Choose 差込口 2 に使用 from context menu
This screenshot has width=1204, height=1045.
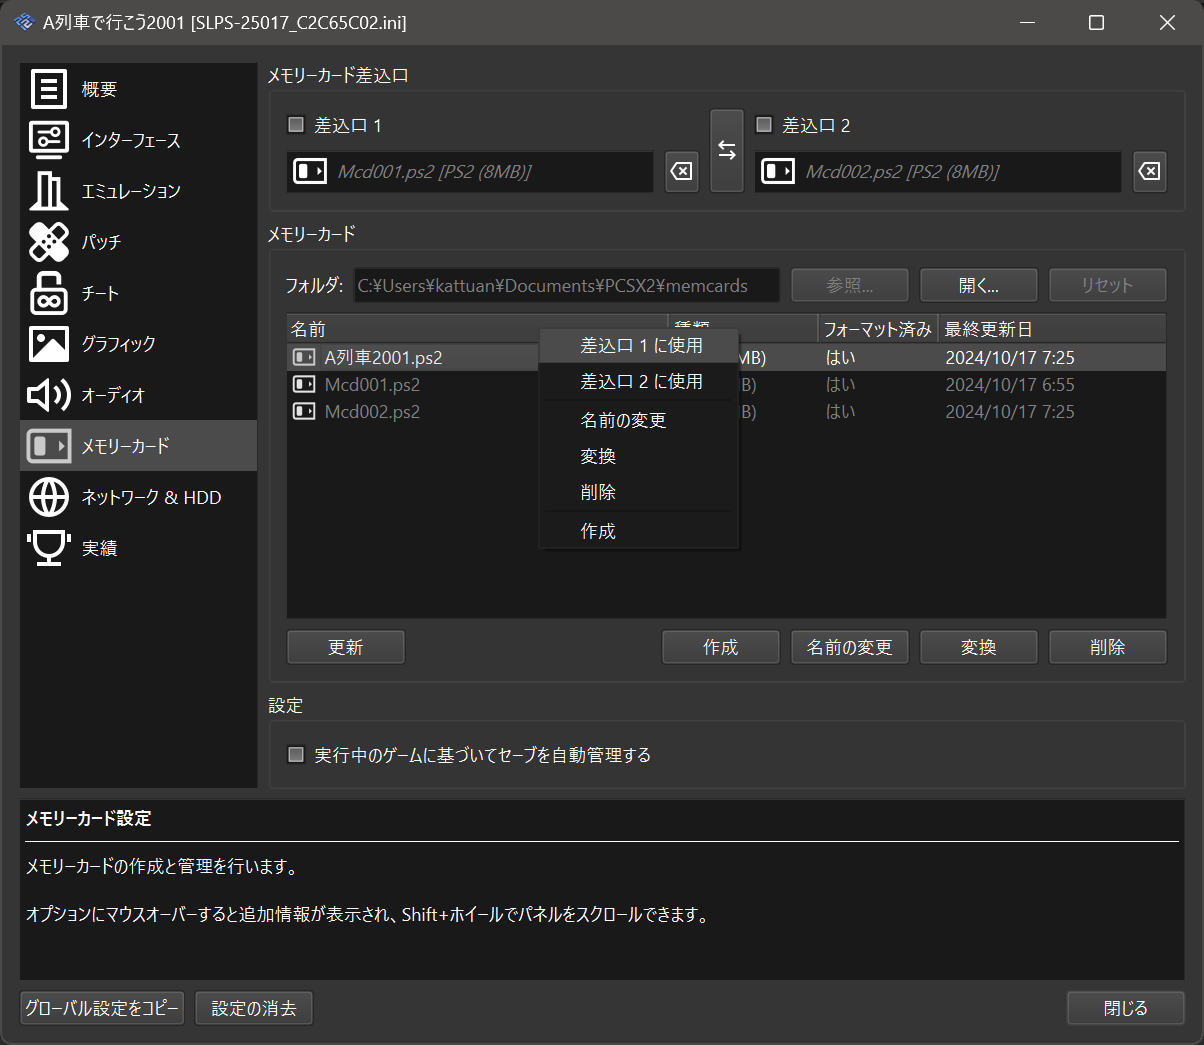pyautogui.click(x=639, y=382)
